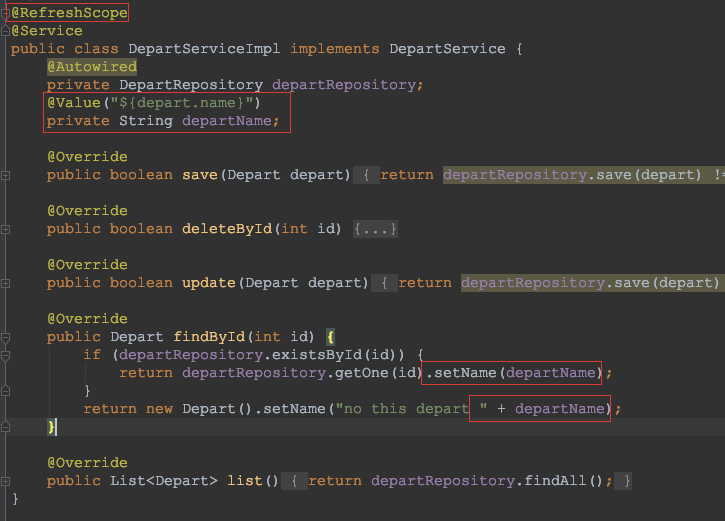Click the deleteById method name
Image resolution: width=725 pixels, height=521 pixels.
click(227, 229)
